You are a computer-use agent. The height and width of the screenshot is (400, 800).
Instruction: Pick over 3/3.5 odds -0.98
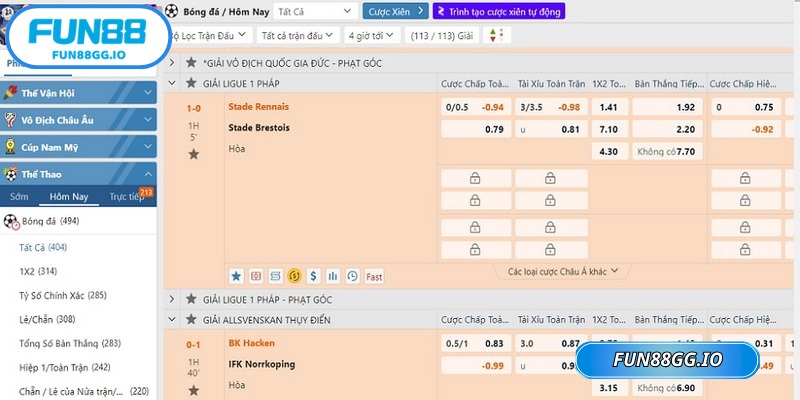pyautogui.click(x=552, y=107)
